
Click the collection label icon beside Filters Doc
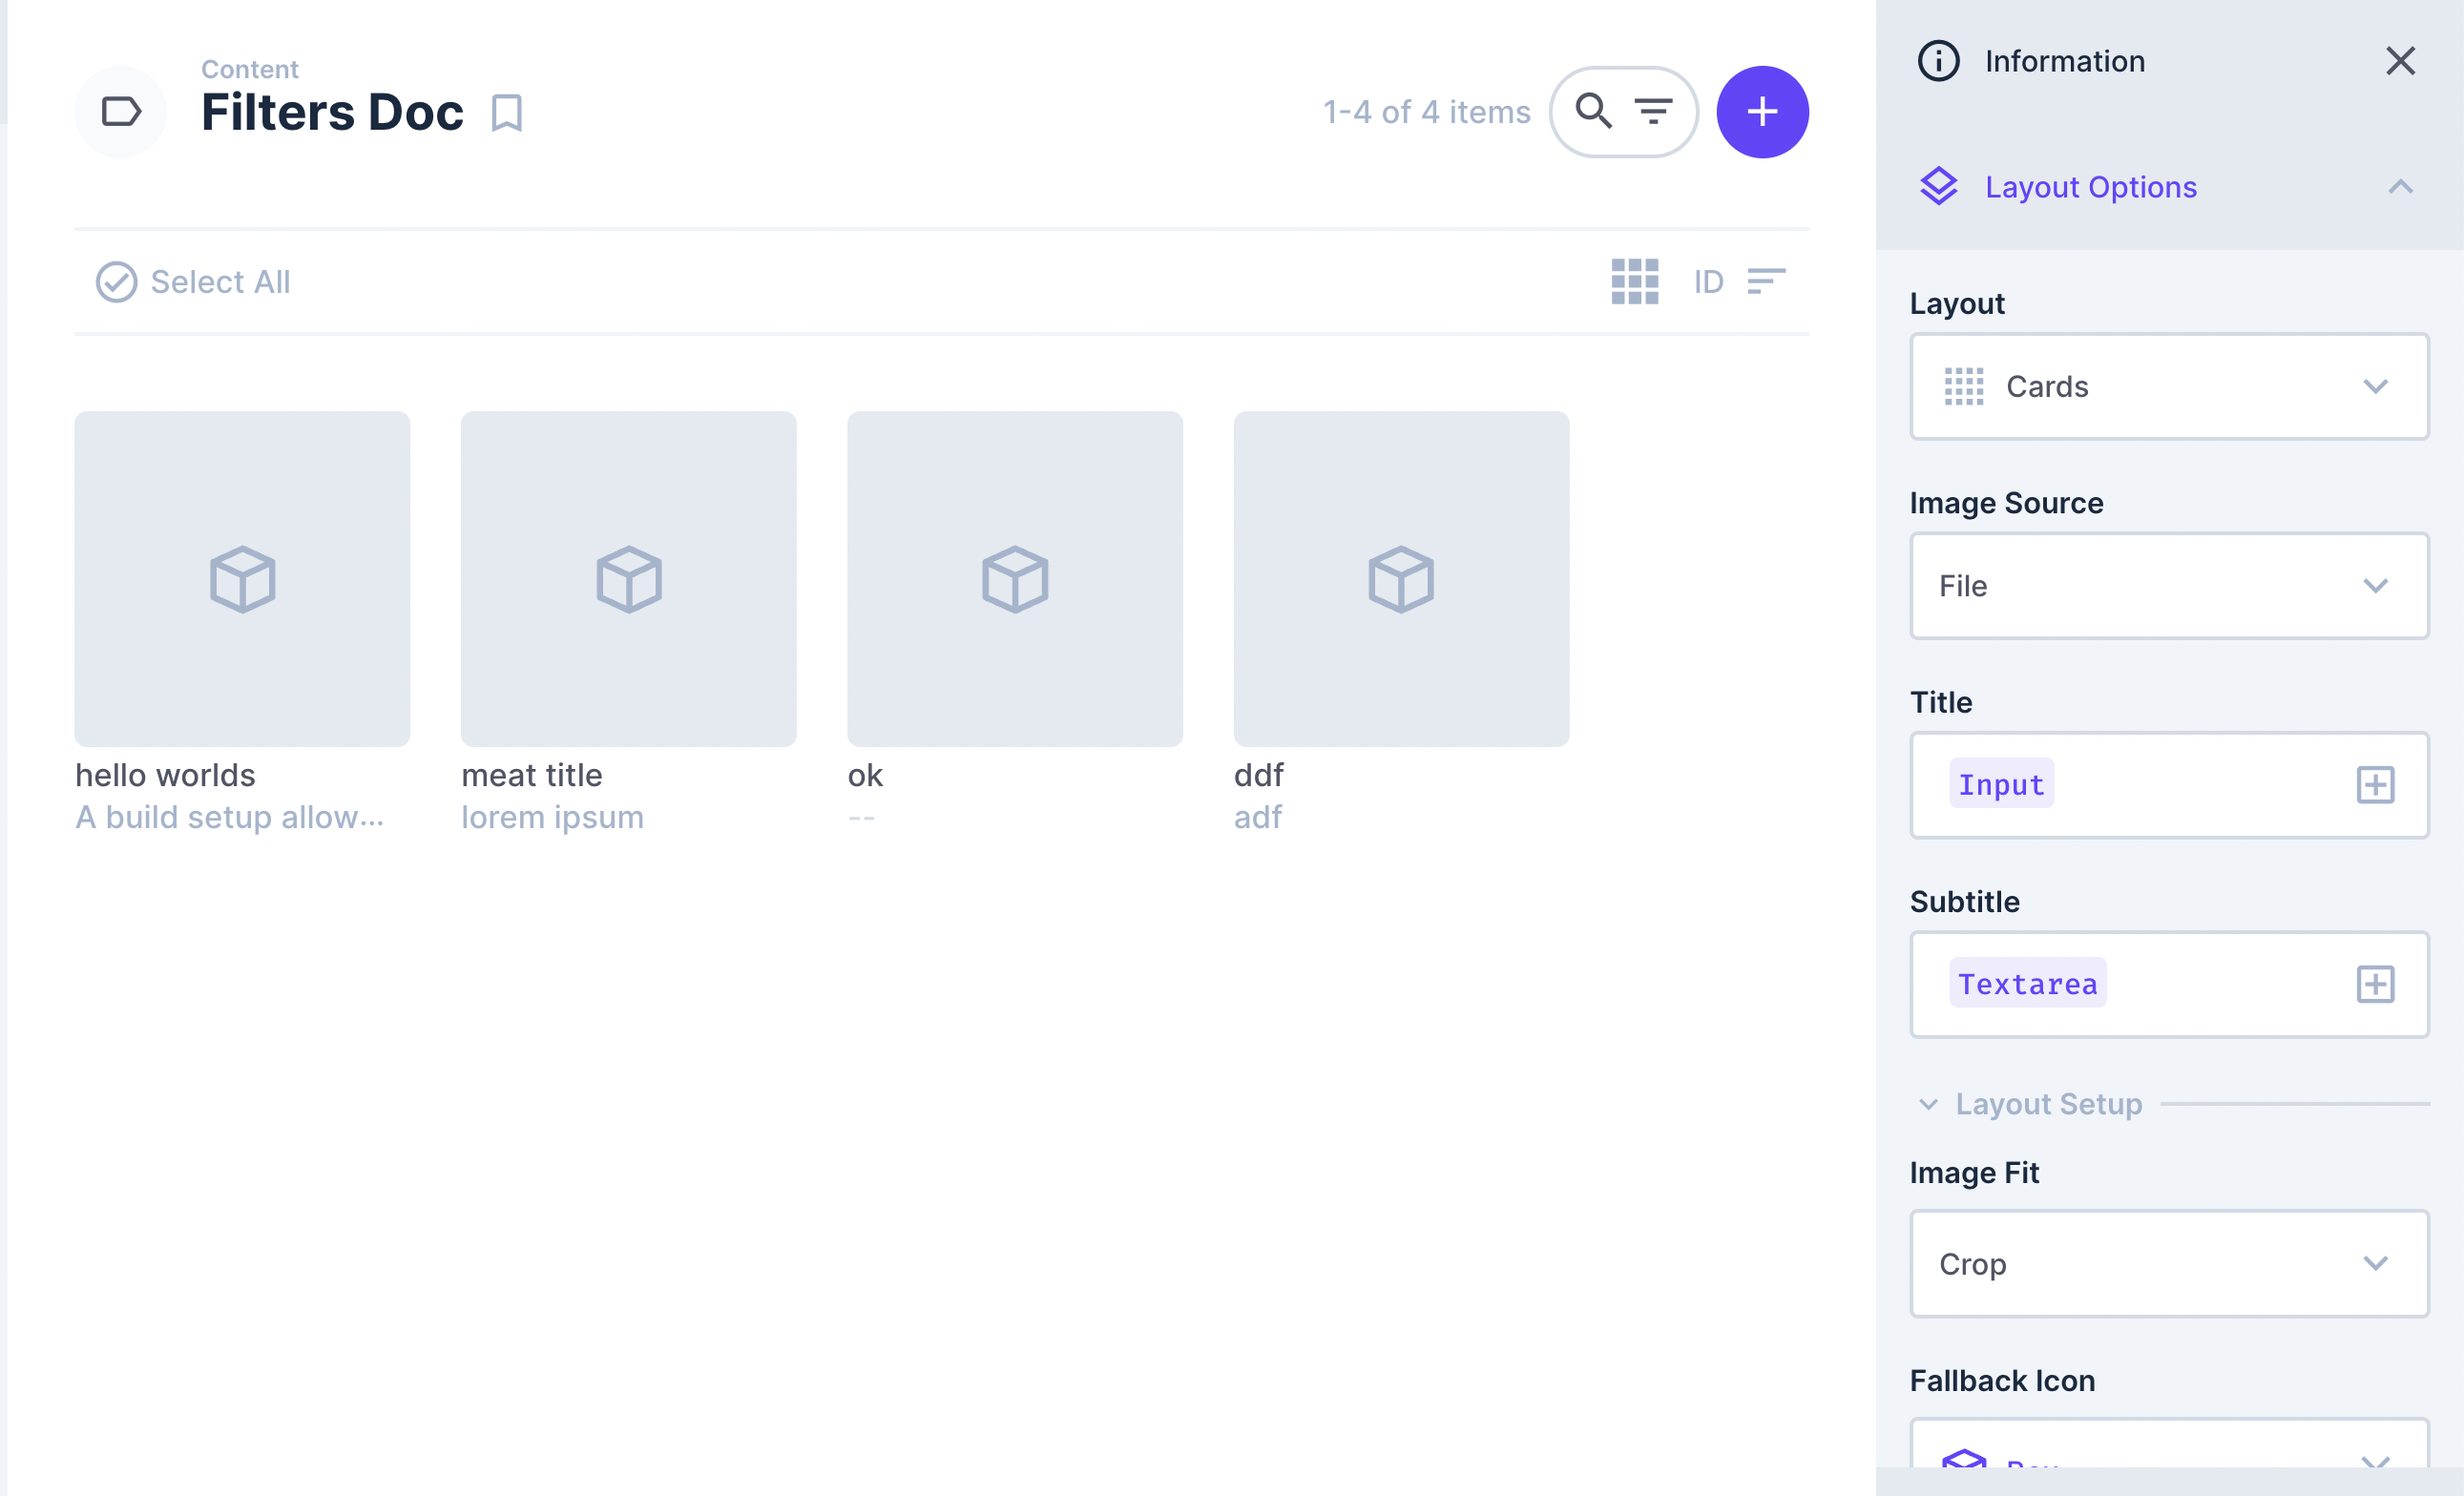pyautogui.click(x=120, y=111)
